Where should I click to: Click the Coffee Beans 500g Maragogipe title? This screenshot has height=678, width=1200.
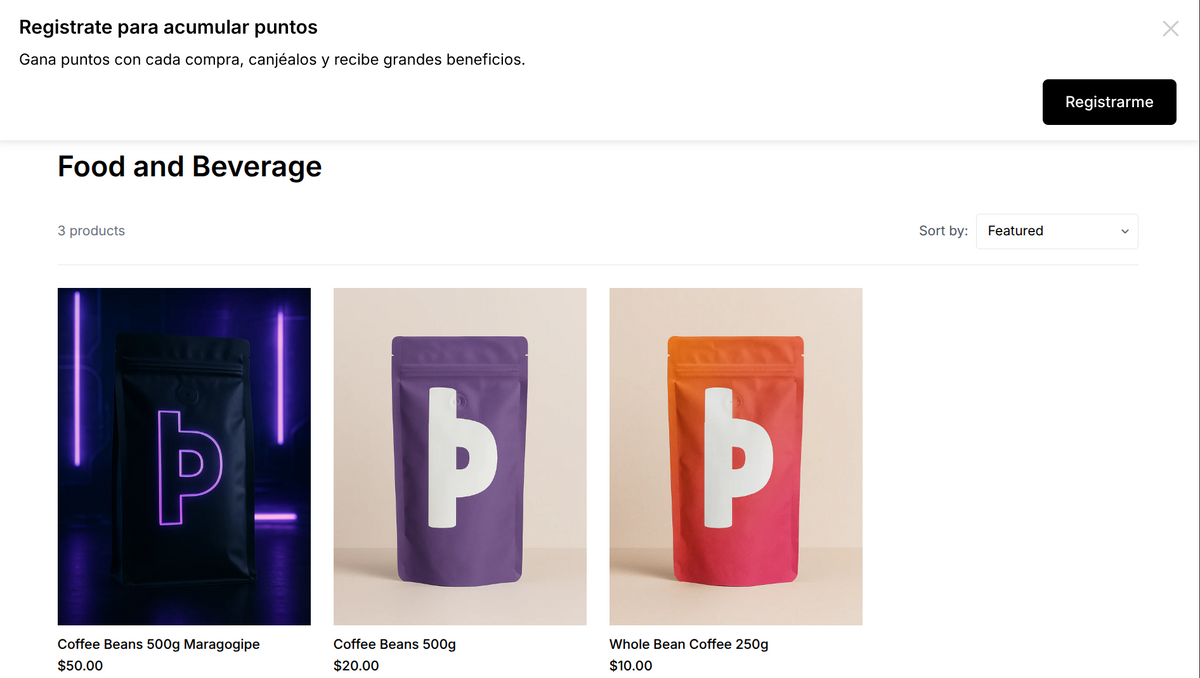pyautogui.click(x=158, y=644)
